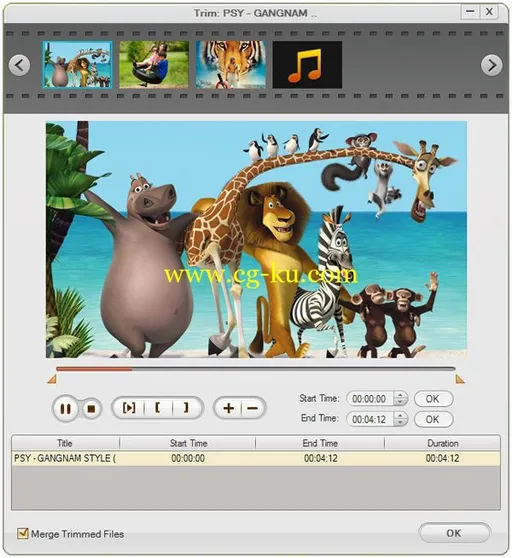The image size is (512, 558).
Task: Stop the video playback
Action: tap(91, 409)
